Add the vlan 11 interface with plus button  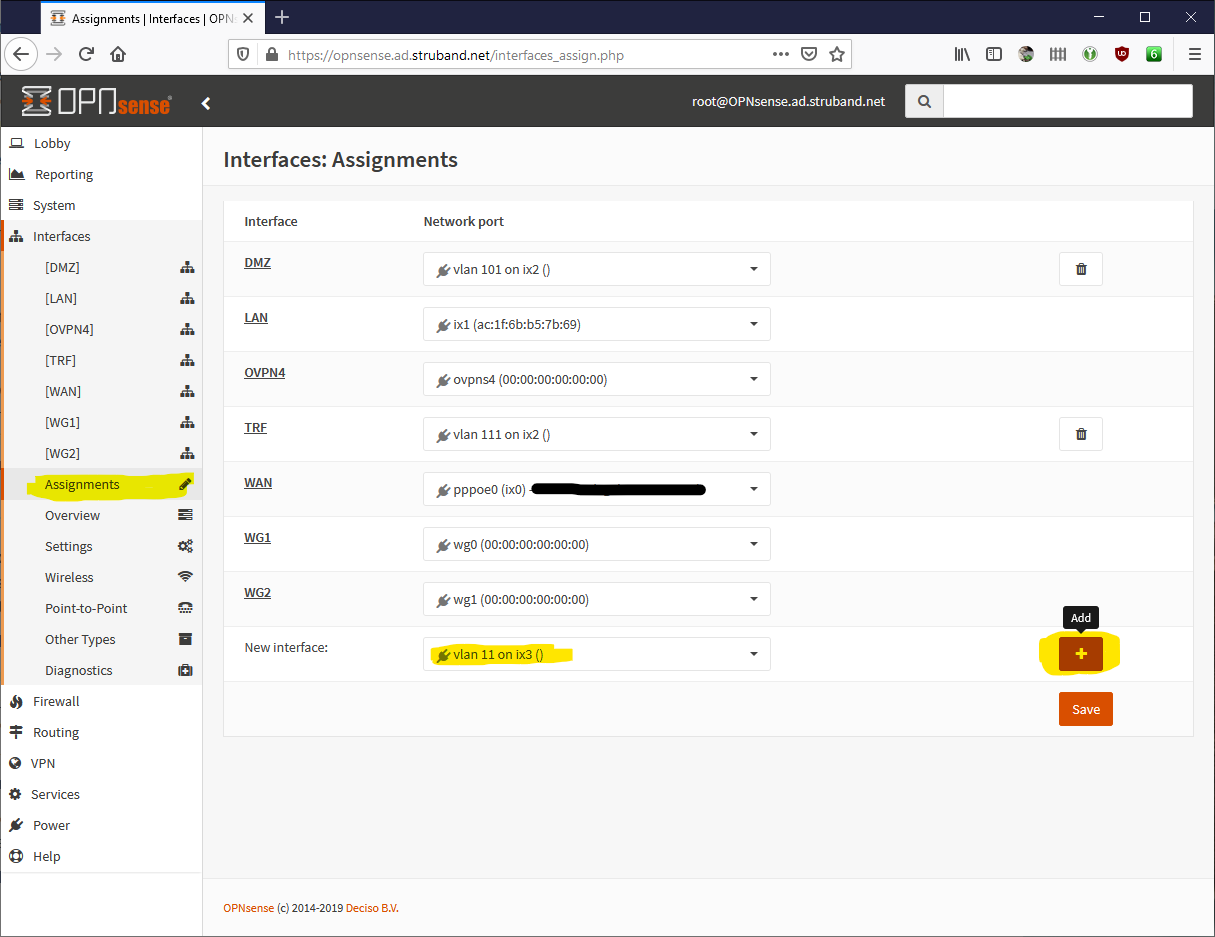pyautogui.click(x=1080, y=653)
